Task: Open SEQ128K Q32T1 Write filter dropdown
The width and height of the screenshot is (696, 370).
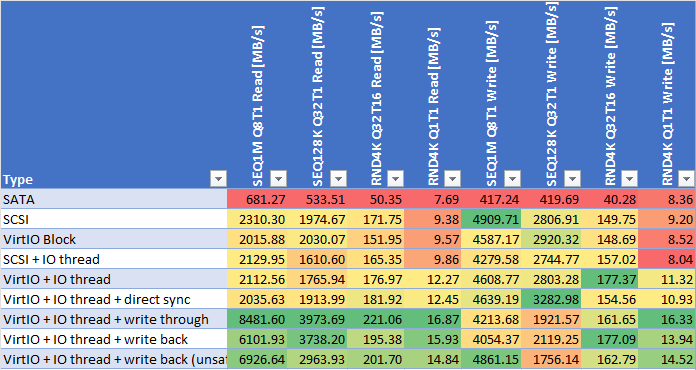Action: coord(572,179)
